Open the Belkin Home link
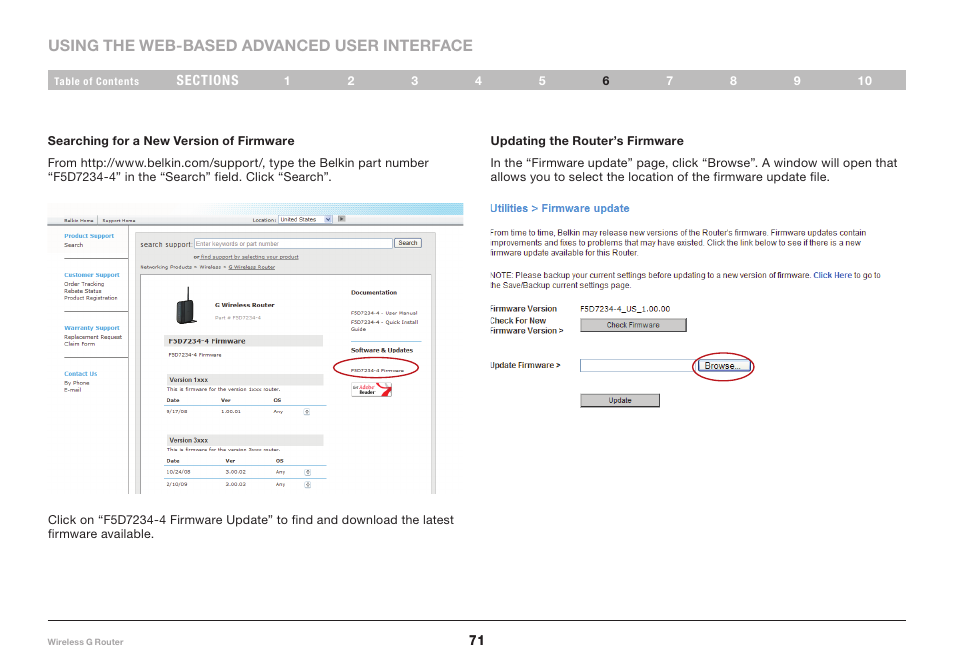The height and width of the screenshot is (668, 954). coord(78,220)
